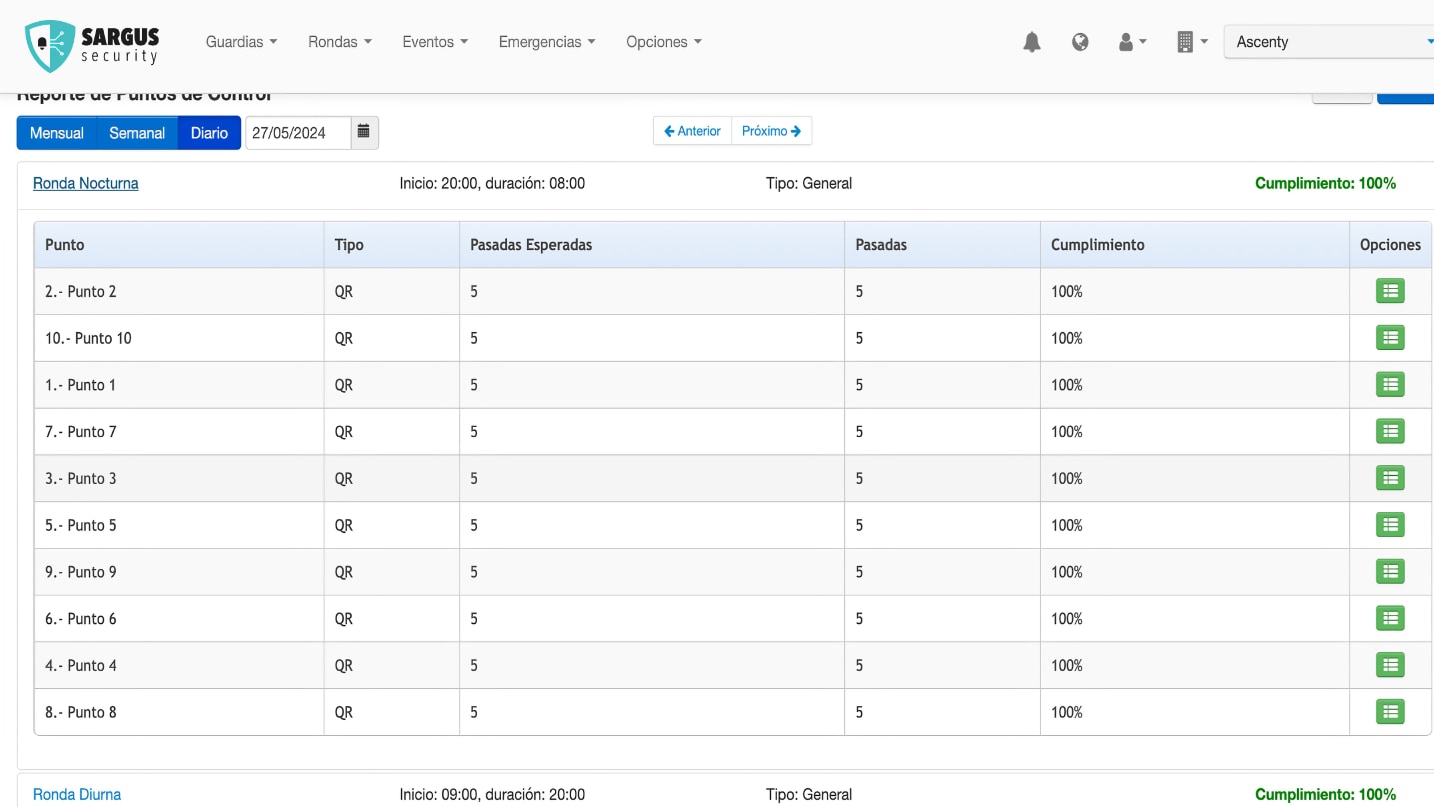
Task: Expand the Rondas menu
Action: [340, 42]
